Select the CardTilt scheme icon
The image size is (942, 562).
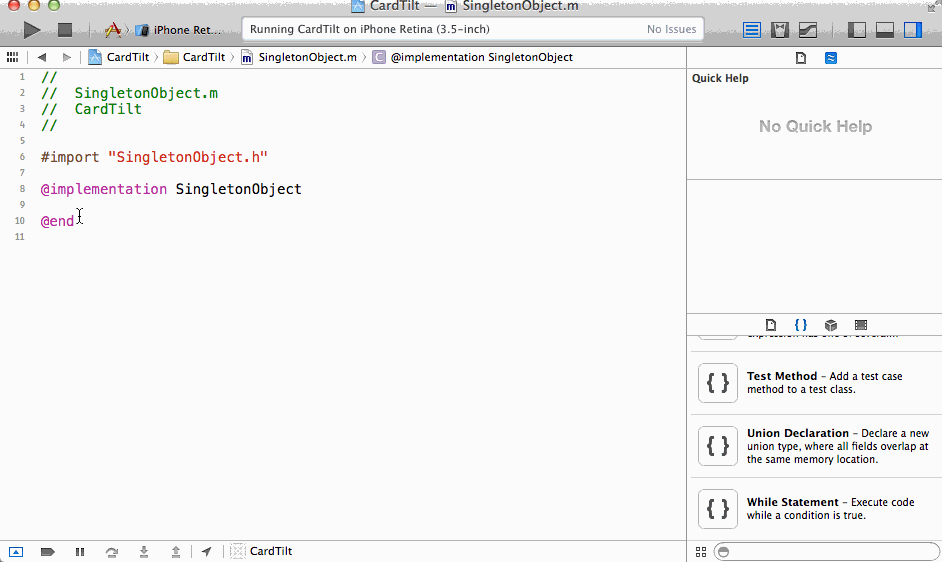click(112, 29)
